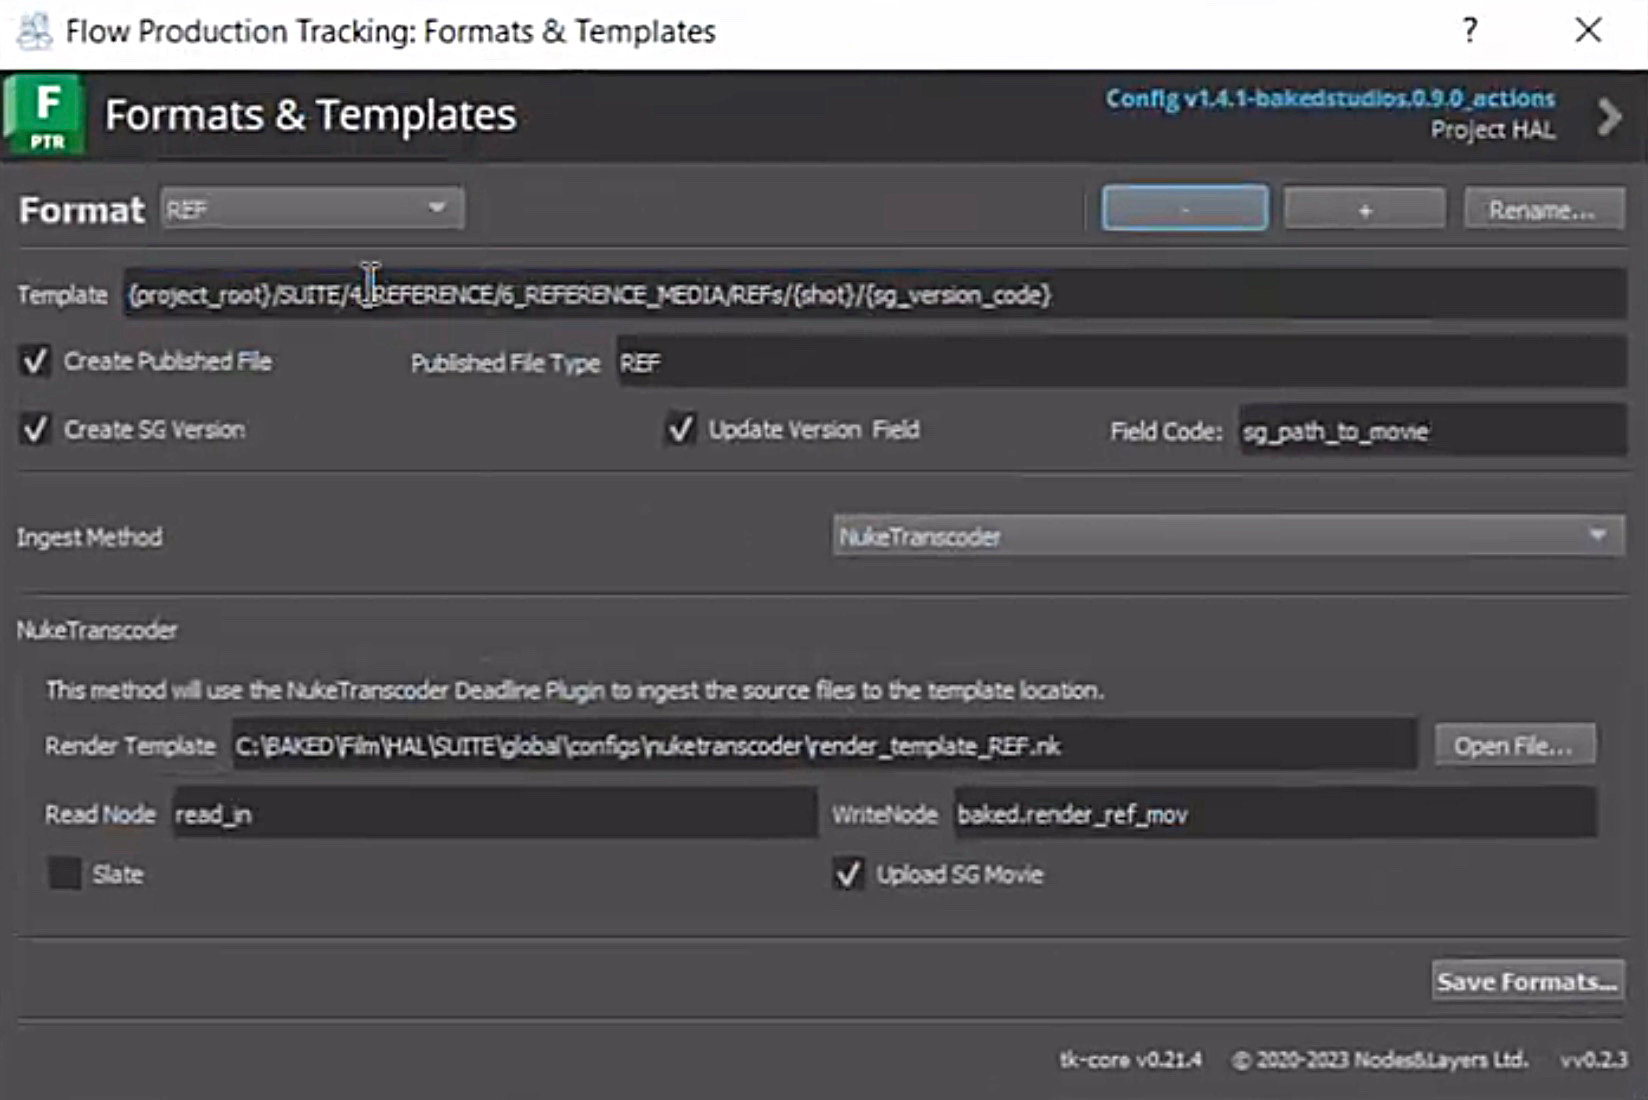The height and width of the screenshot is (1100, 1648).
Task: Click the title bar application icon
Action: pyautogui.click(x=34, y=31)
